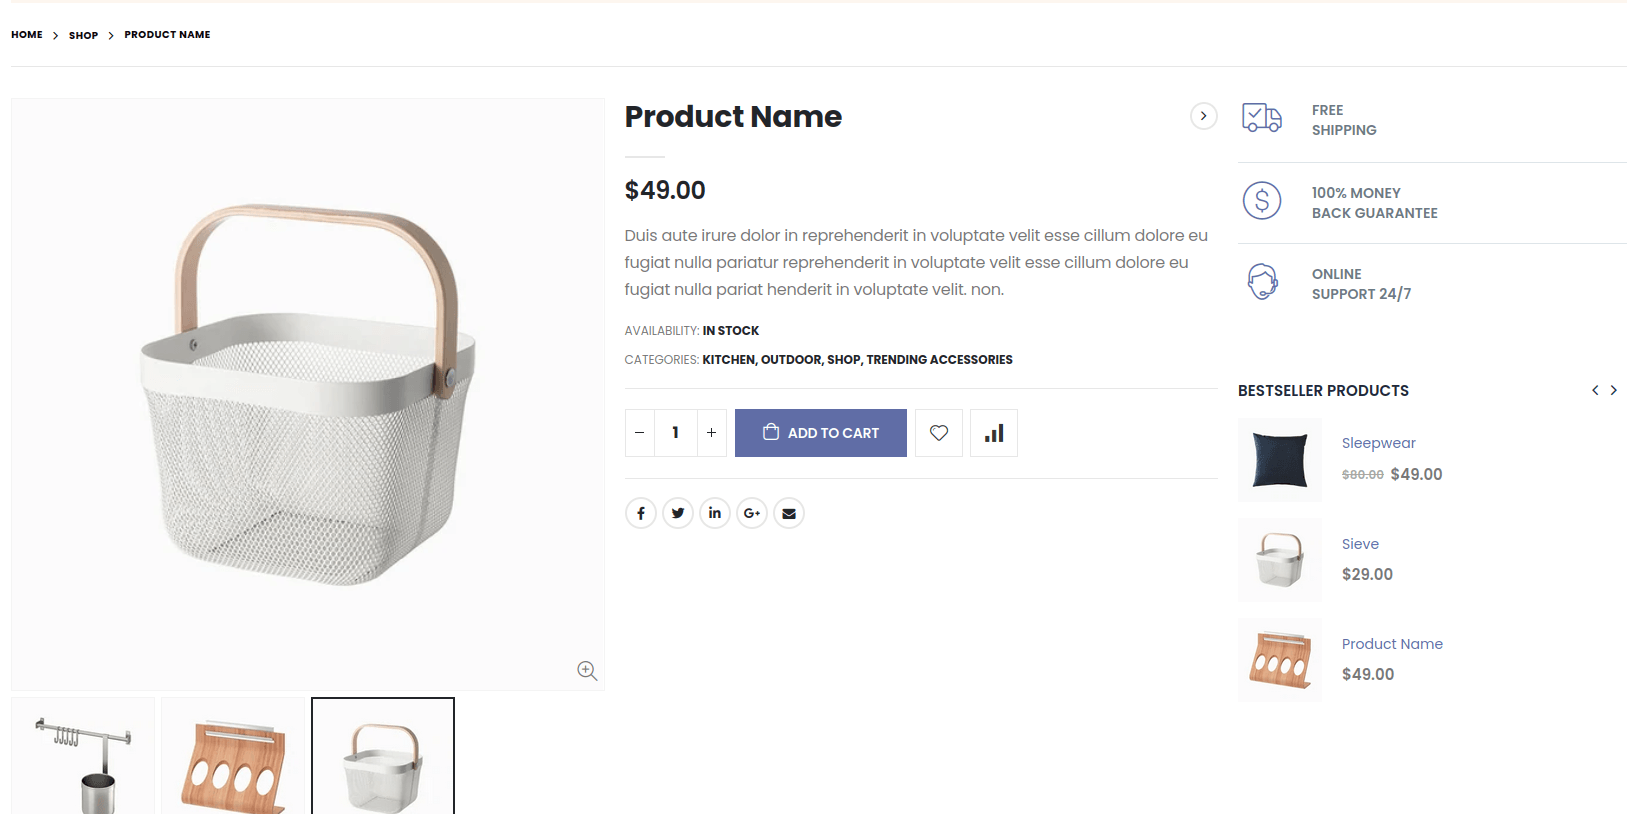Screen dimensions: 1644x814
Task: Decrease quantity with minus button
Action: [x=640, y=433]
